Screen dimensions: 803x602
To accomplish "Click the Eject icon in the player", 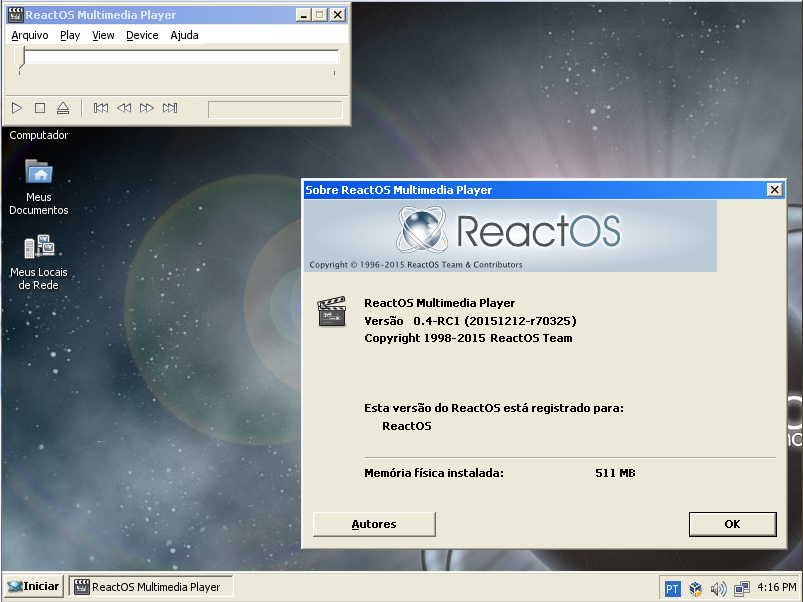I will pyautogui.click(x=62, y=108).
